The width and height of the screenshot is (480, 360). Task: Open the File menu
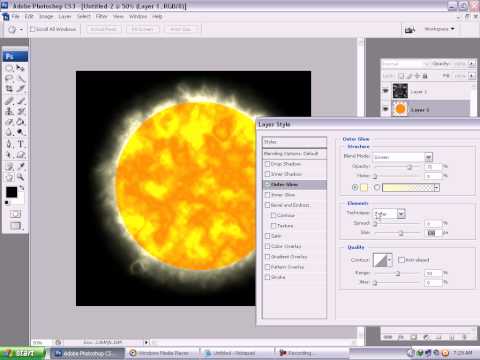coord(15,16)
